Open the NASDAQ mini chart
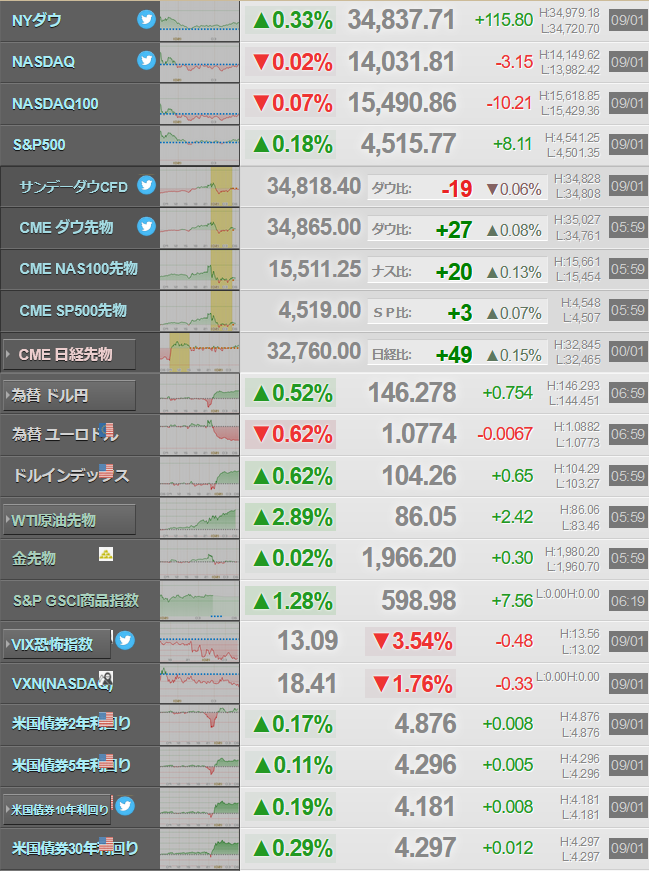Screen dimensions: 649x871 tap(199, 62)
